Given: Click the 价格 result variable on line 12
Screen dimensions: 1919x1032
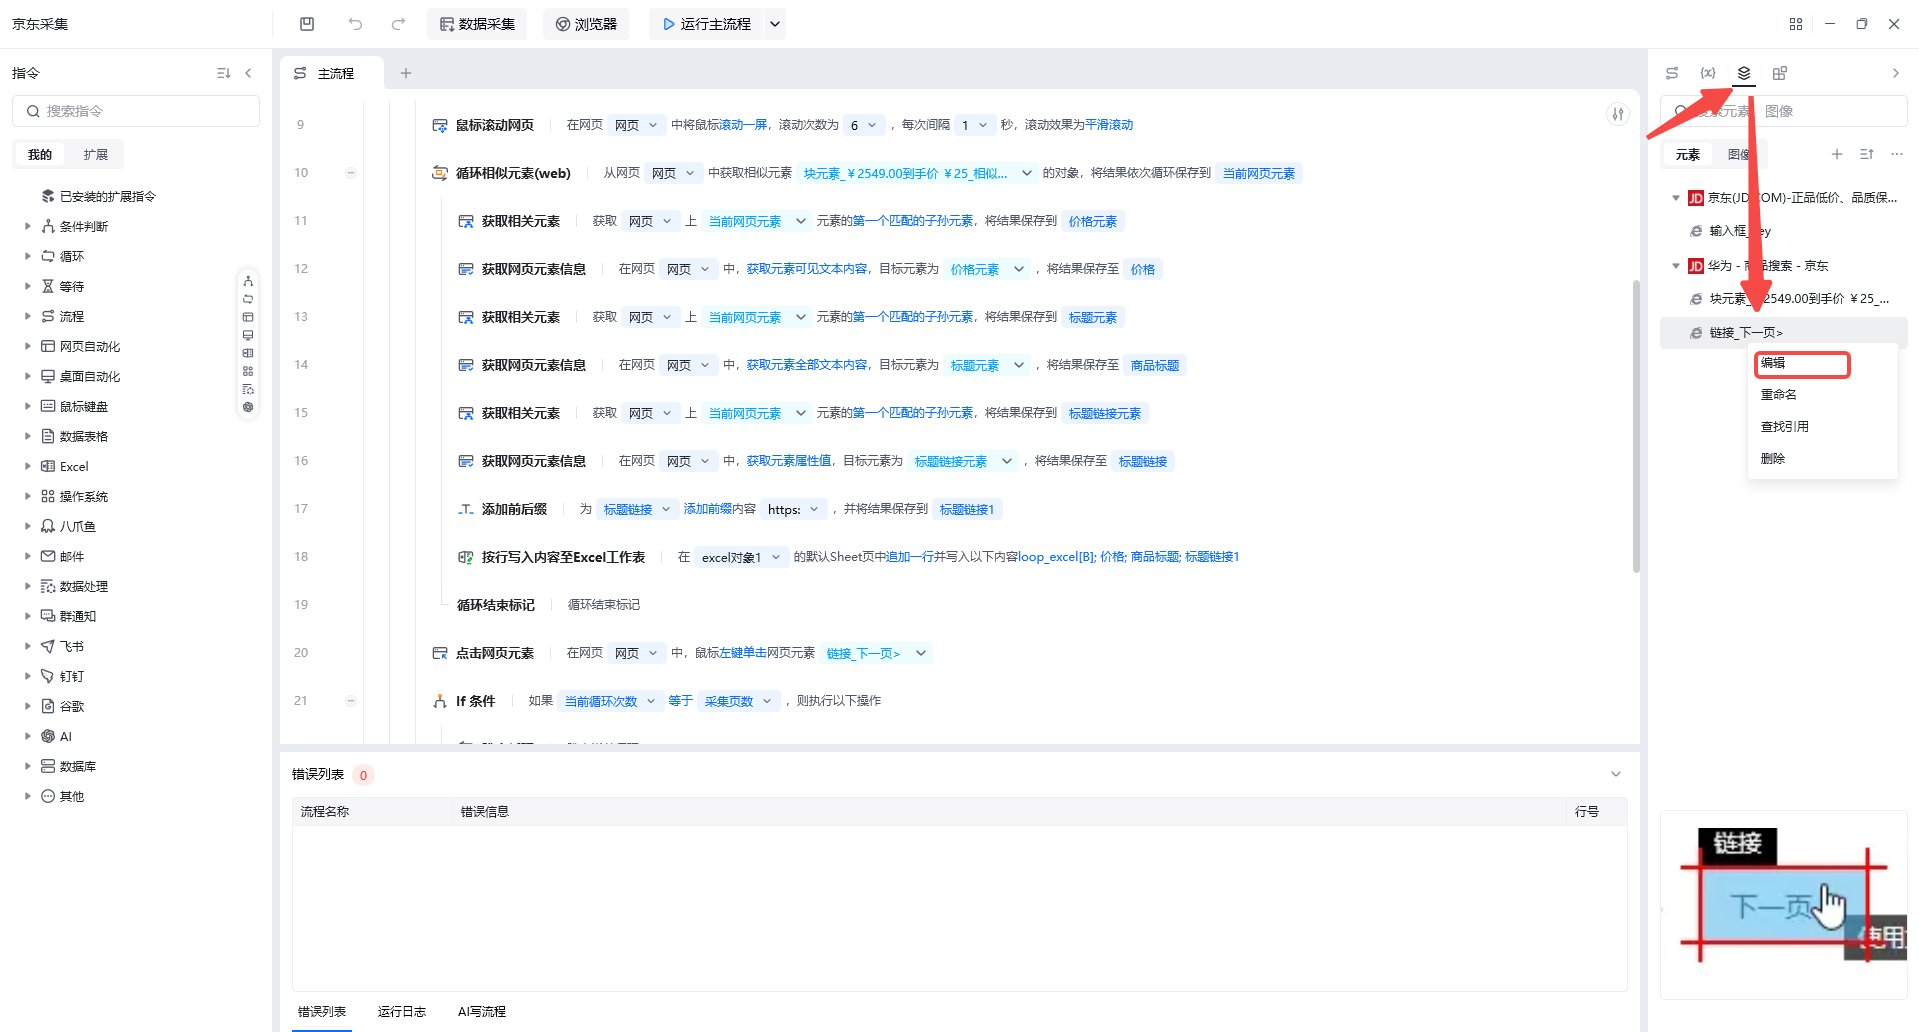Looking at the screenshot, I should coord(1143,269).
